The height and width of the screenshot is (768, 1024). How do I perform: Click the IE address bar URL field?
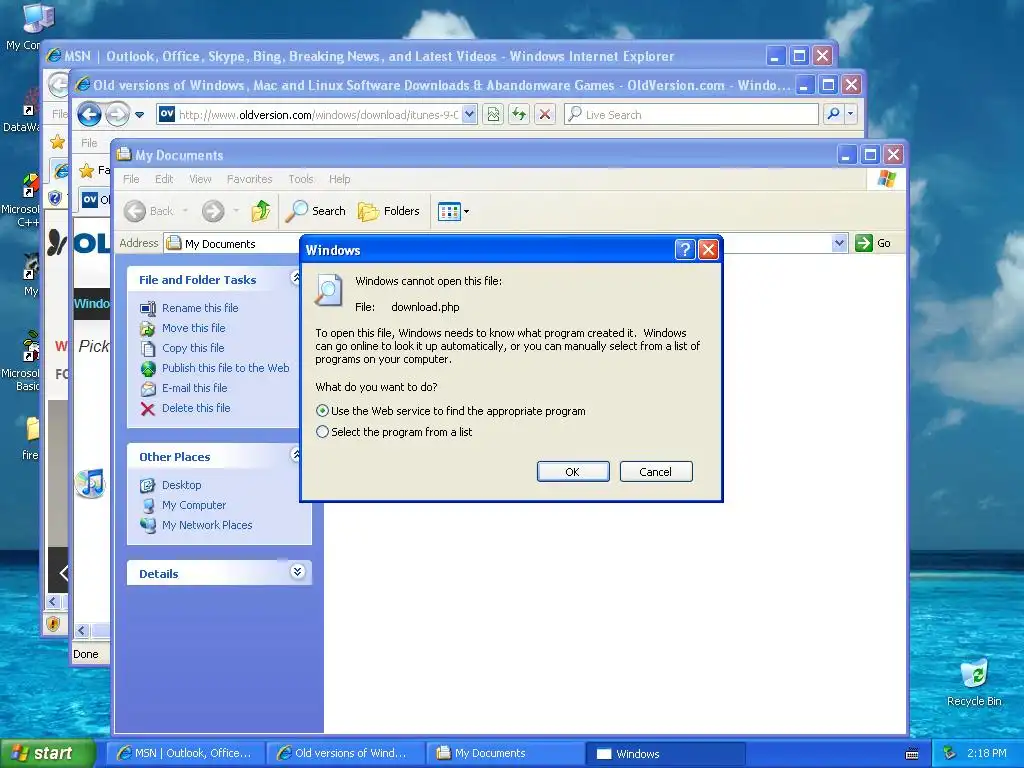(319, 115)
